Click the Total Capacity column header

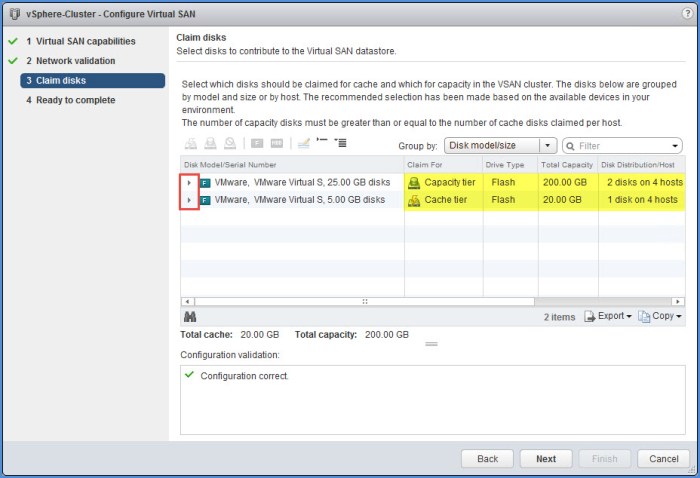[568, 165]
